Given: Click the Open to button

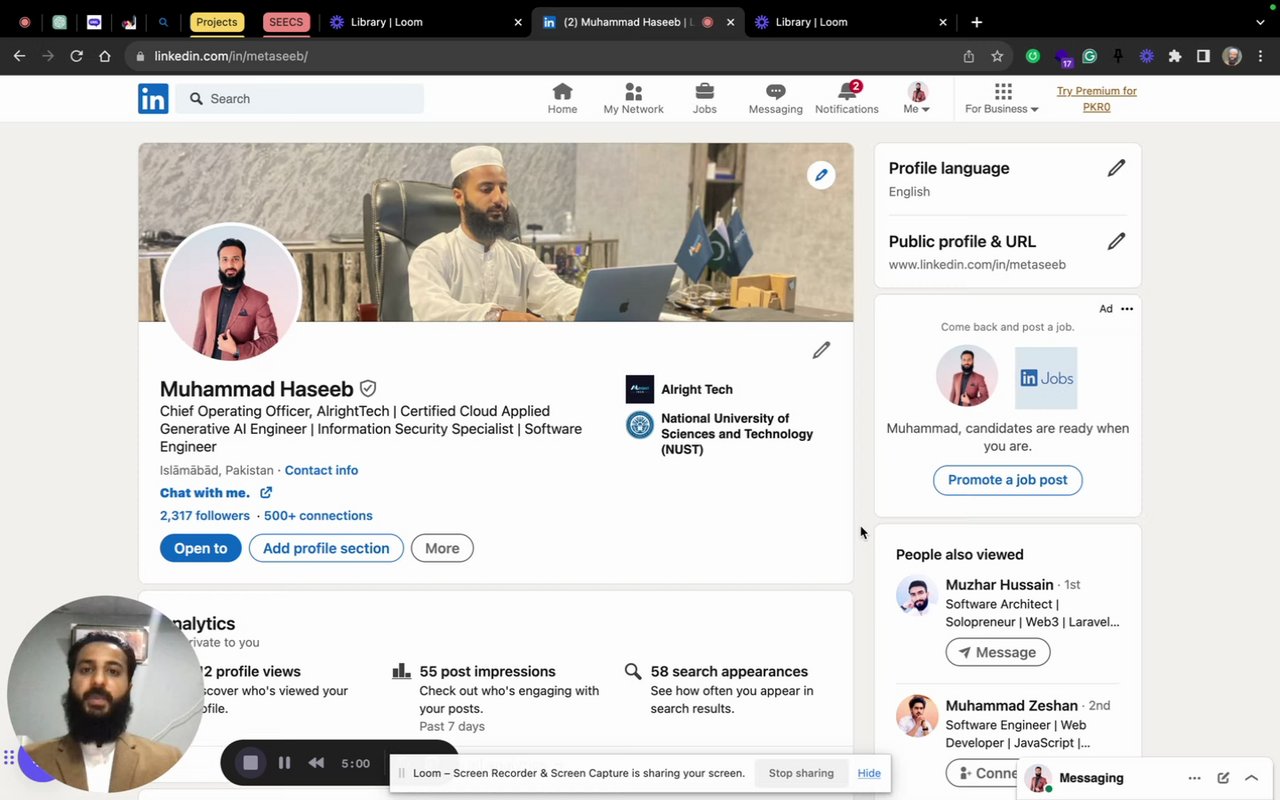Looking at the screenshot, I should (201, 548).
